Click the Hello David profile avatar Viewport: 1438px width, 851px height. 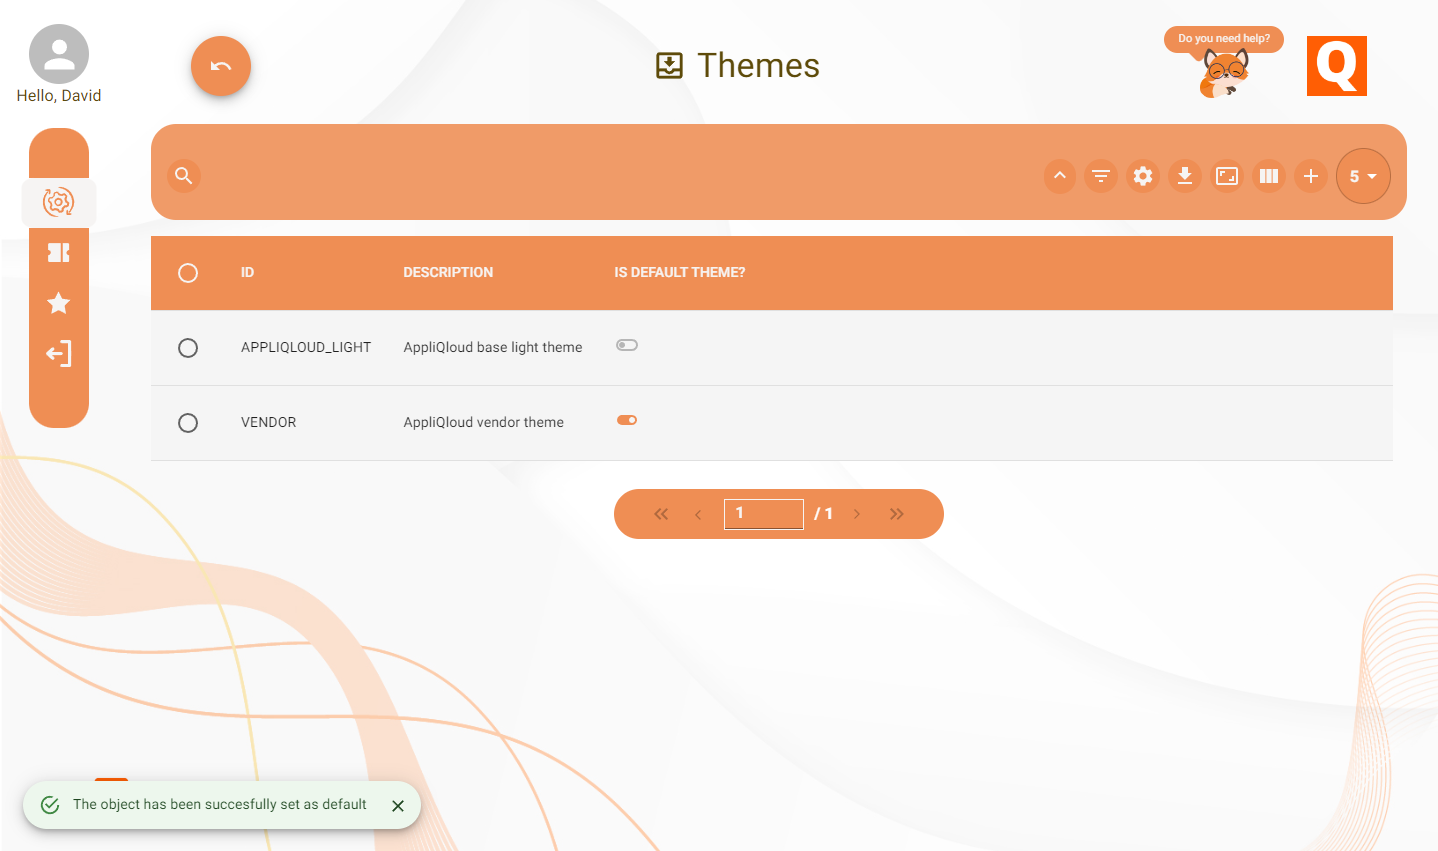(58, 53)
